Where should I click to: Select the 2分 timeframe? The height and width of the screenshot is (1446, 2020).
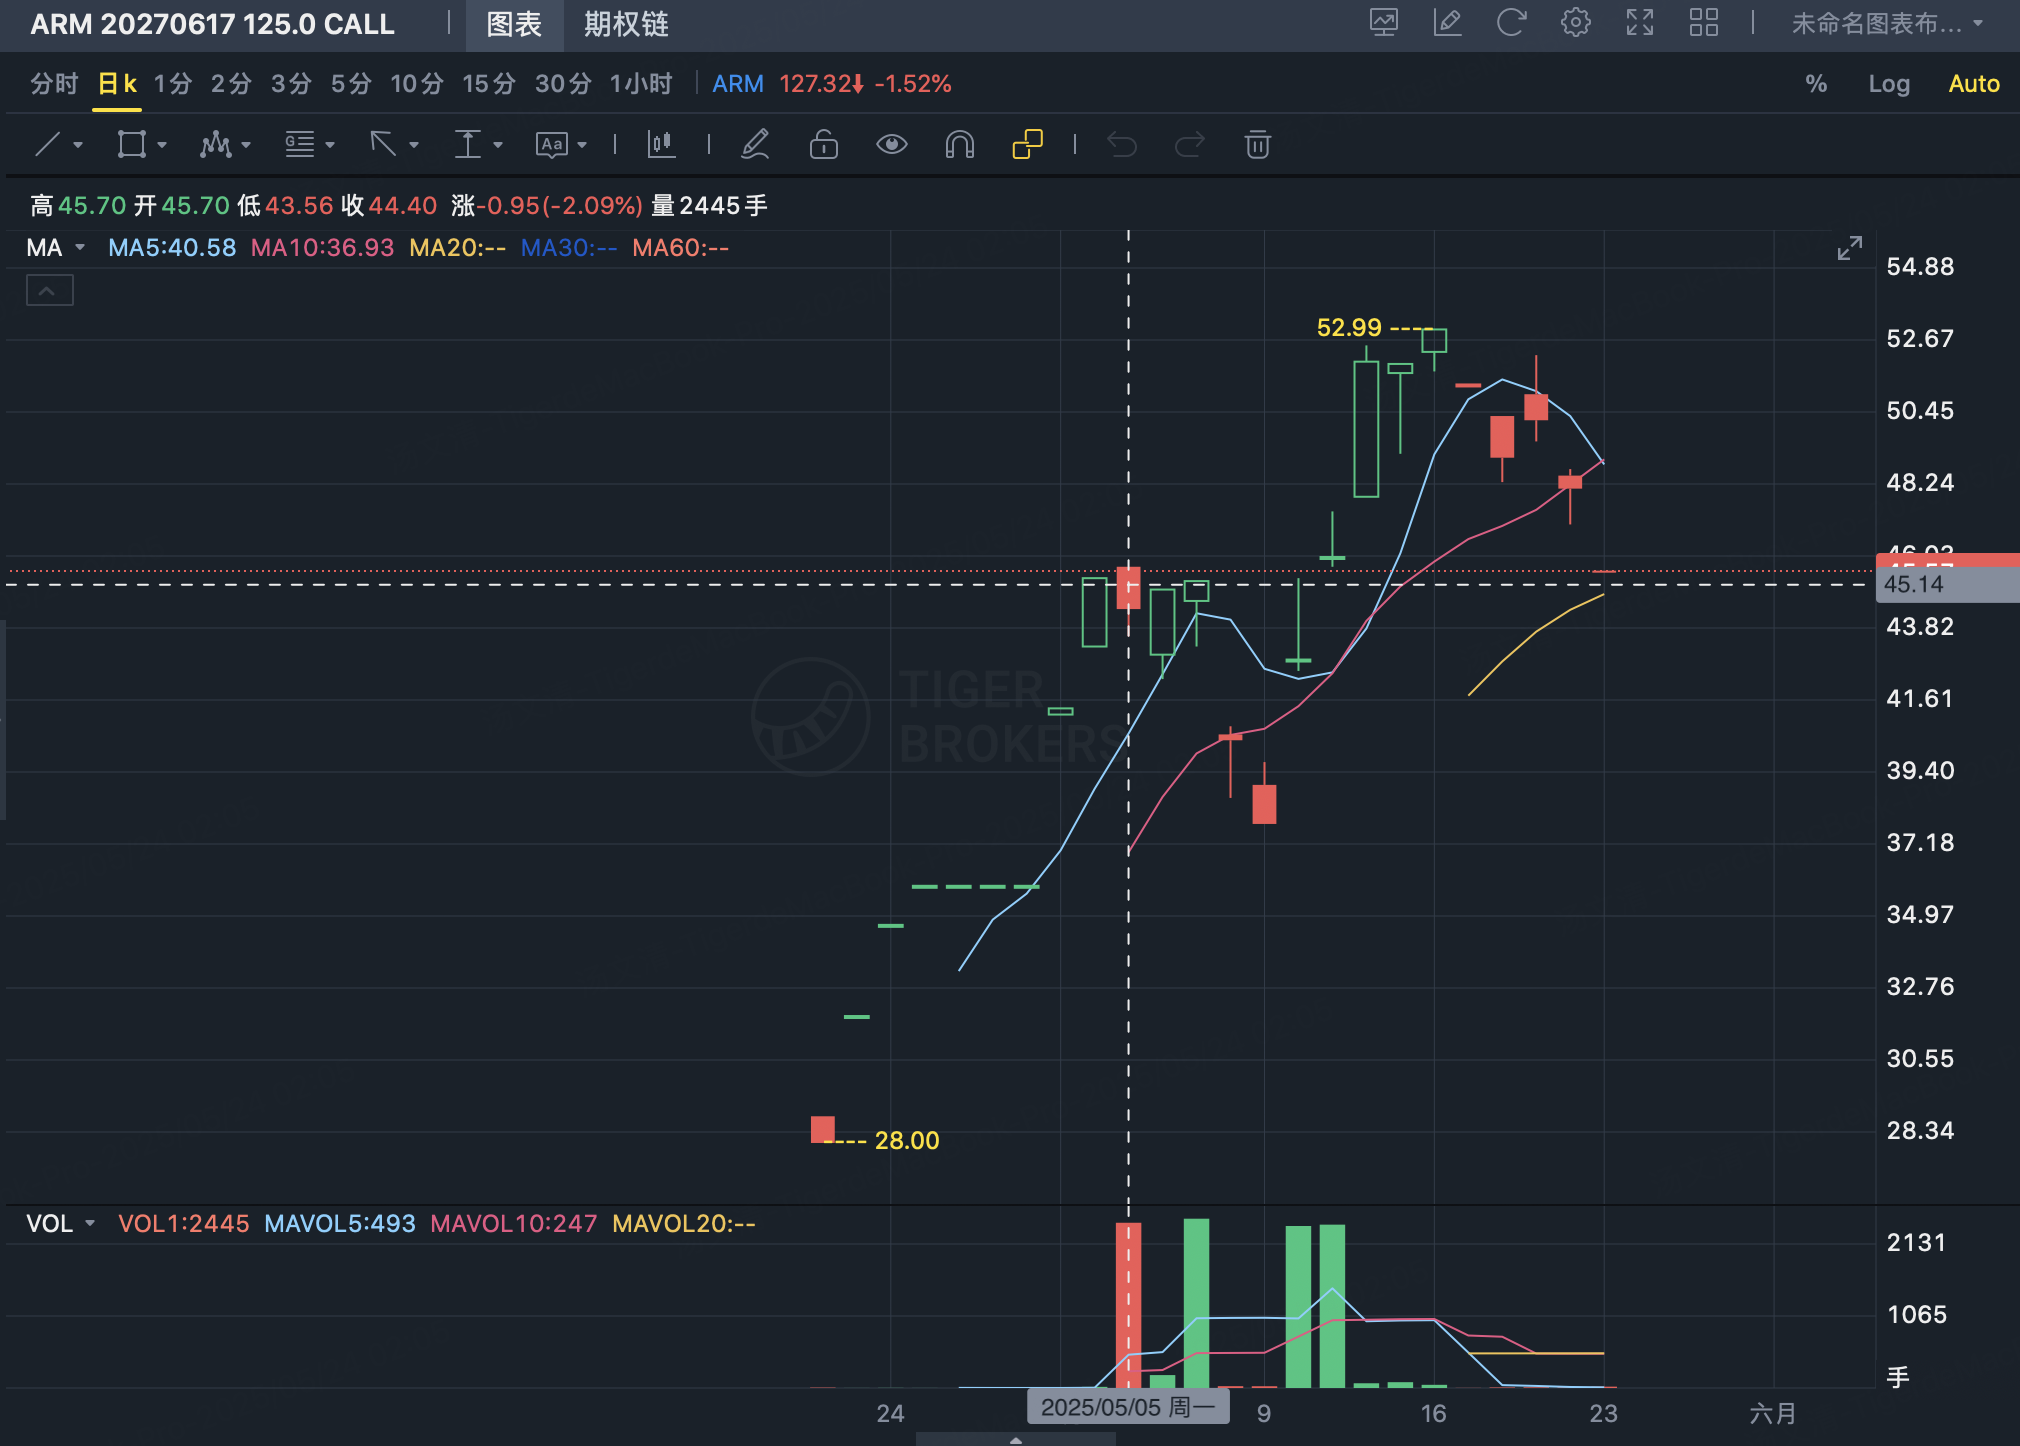coord(231,84)
